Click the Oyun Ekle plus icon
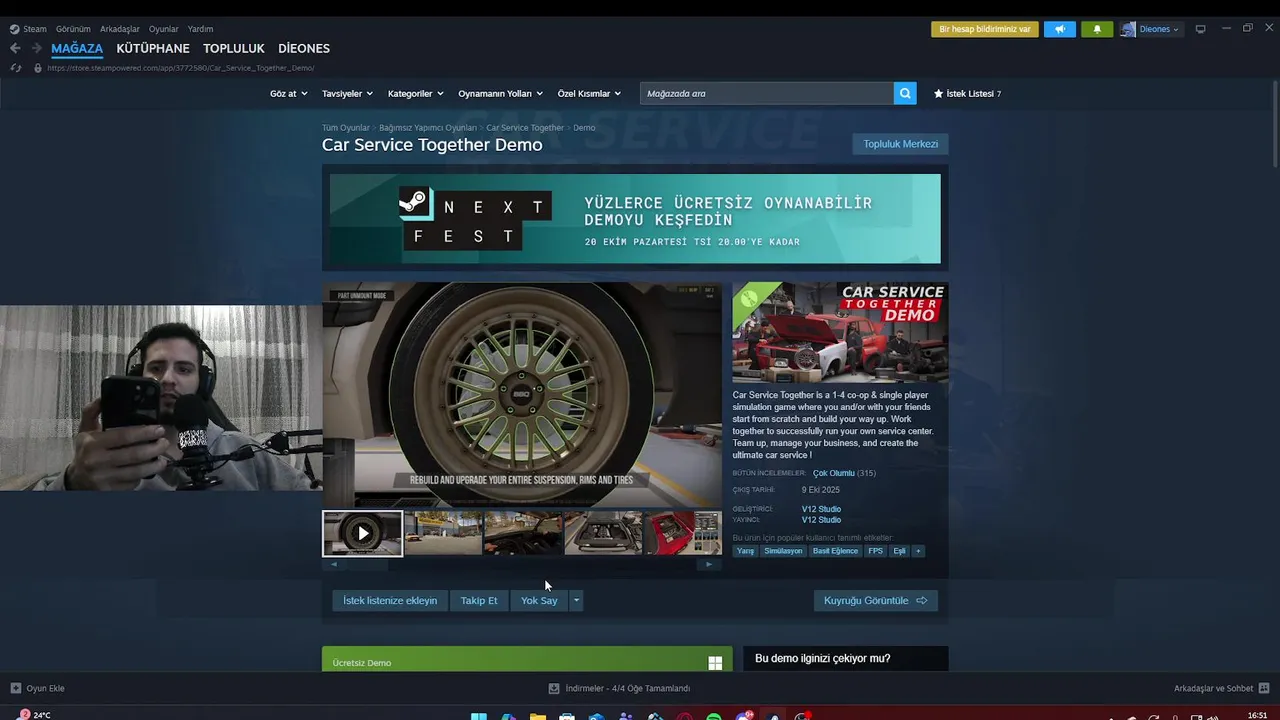Viewport: 1280px width, 720px height. pyautogui.click(x=15, y=688)
